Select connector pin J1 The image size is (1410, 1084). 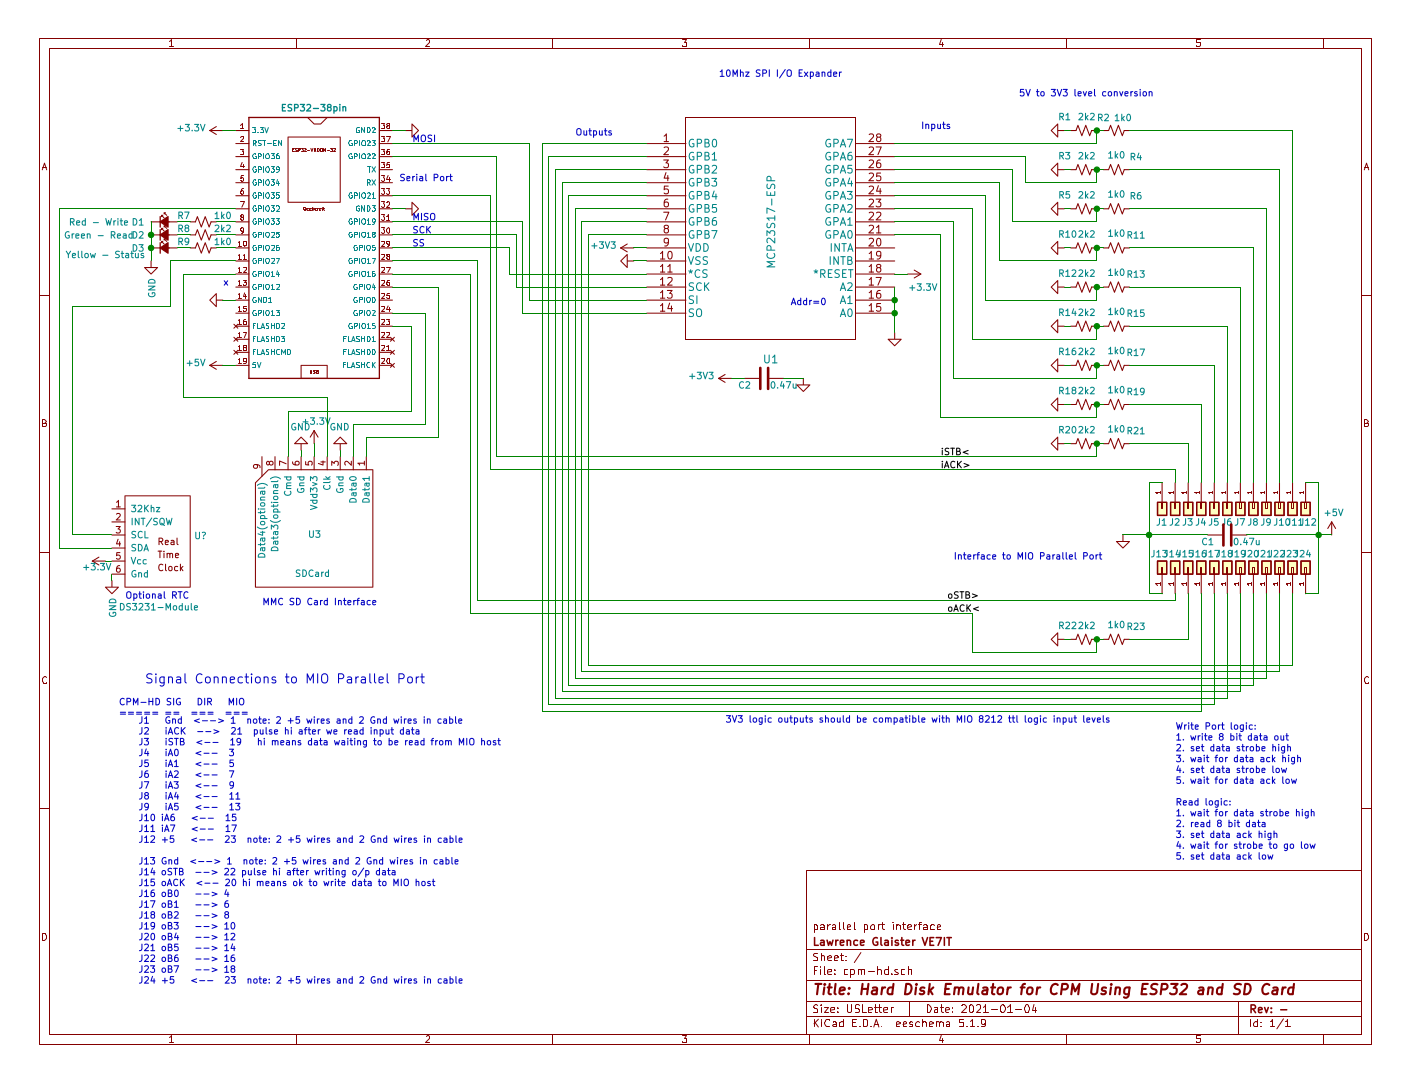1162,508
